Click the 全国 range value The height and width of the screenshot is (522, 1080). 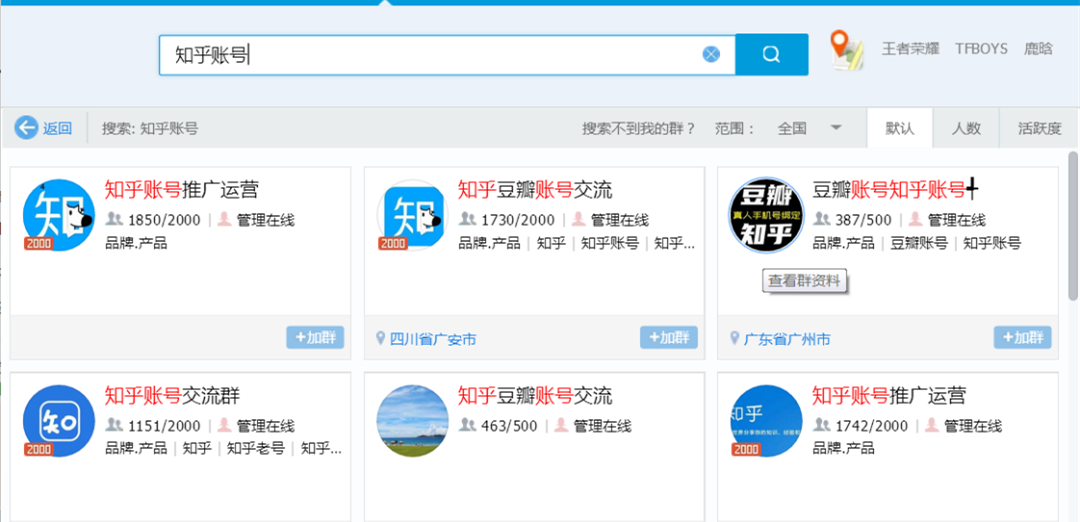792,128
